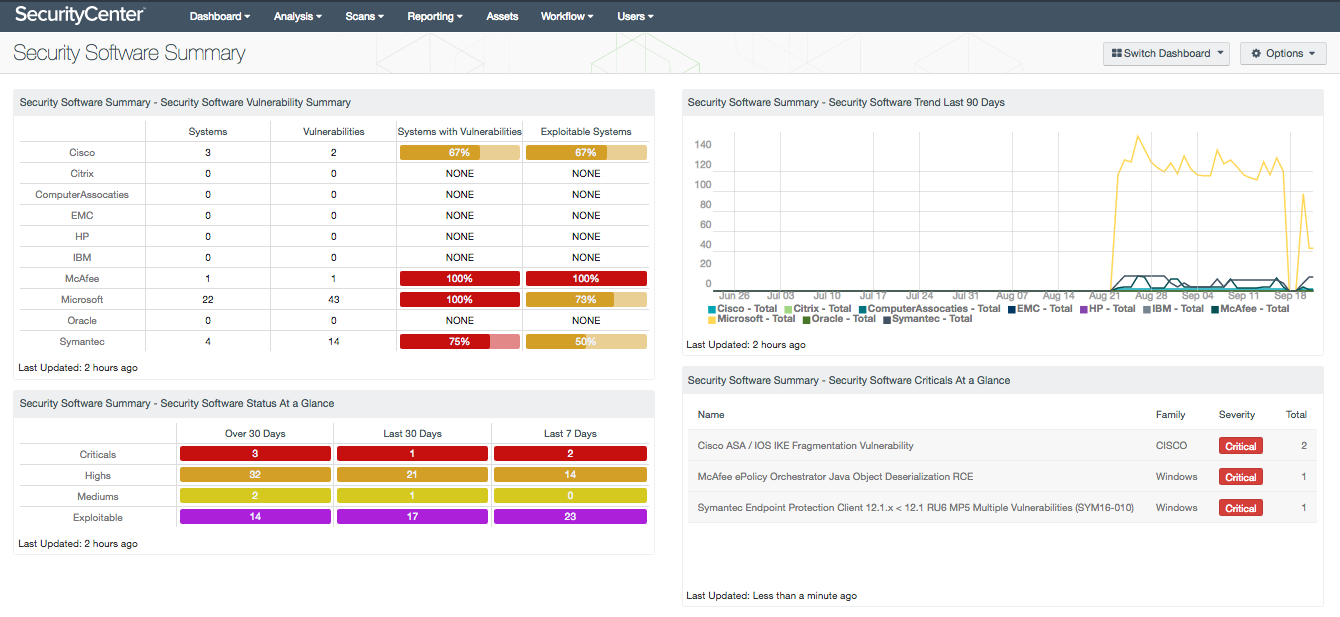Click the Family column header
The height and width of the screenshot is (617, 1340).
pos(1170,414)
